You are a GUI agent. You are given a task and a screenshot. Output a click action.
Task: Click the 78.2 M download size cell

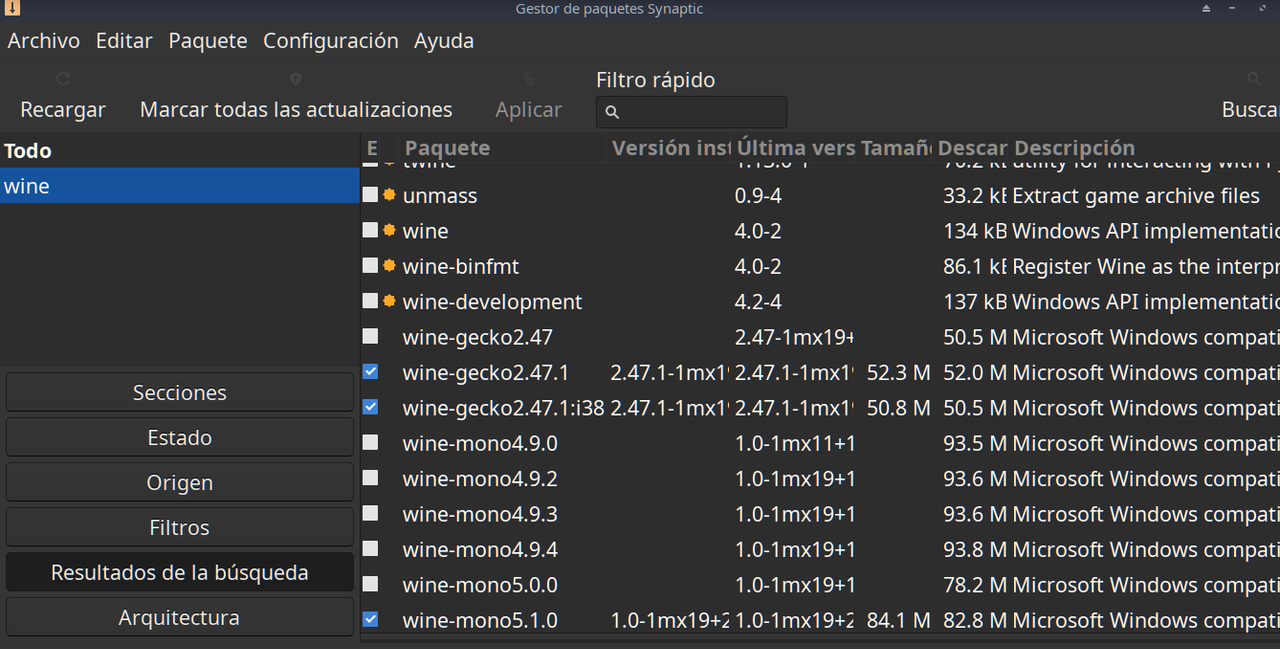[x=975, y=585]
